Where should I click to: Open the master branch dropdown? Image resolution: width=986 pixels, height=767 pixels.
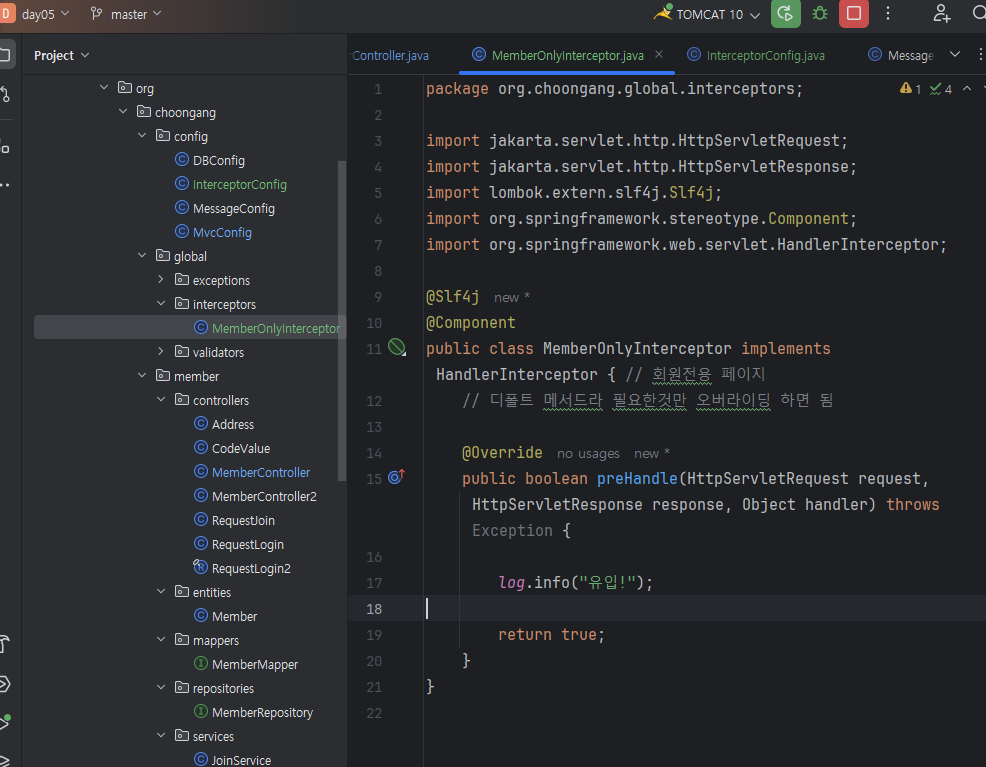(x=126, y=14)
